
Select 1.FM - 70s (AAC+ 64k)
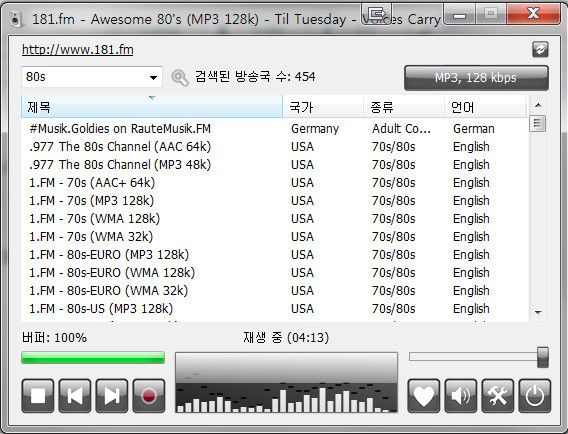(x=275, y=183)
